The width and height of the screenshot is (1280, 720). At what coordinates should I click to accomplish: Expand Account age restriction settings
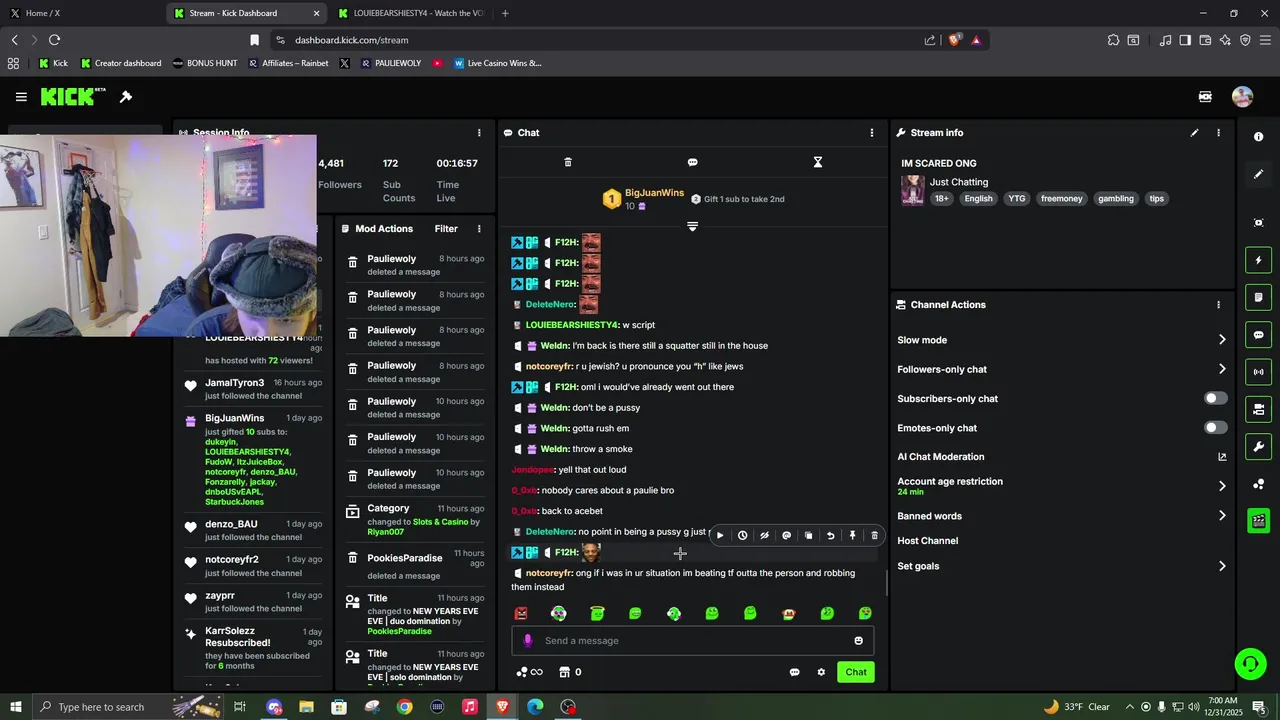point(1221,486)
